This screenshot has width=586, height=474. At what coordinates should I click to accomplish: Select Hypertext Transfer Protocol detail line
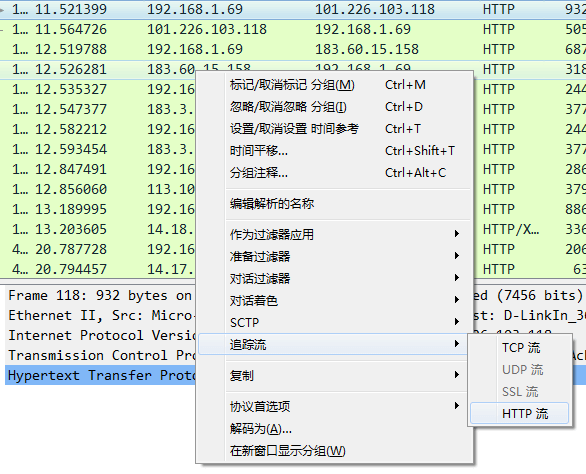pyautogui.click(x=100, y=375)
